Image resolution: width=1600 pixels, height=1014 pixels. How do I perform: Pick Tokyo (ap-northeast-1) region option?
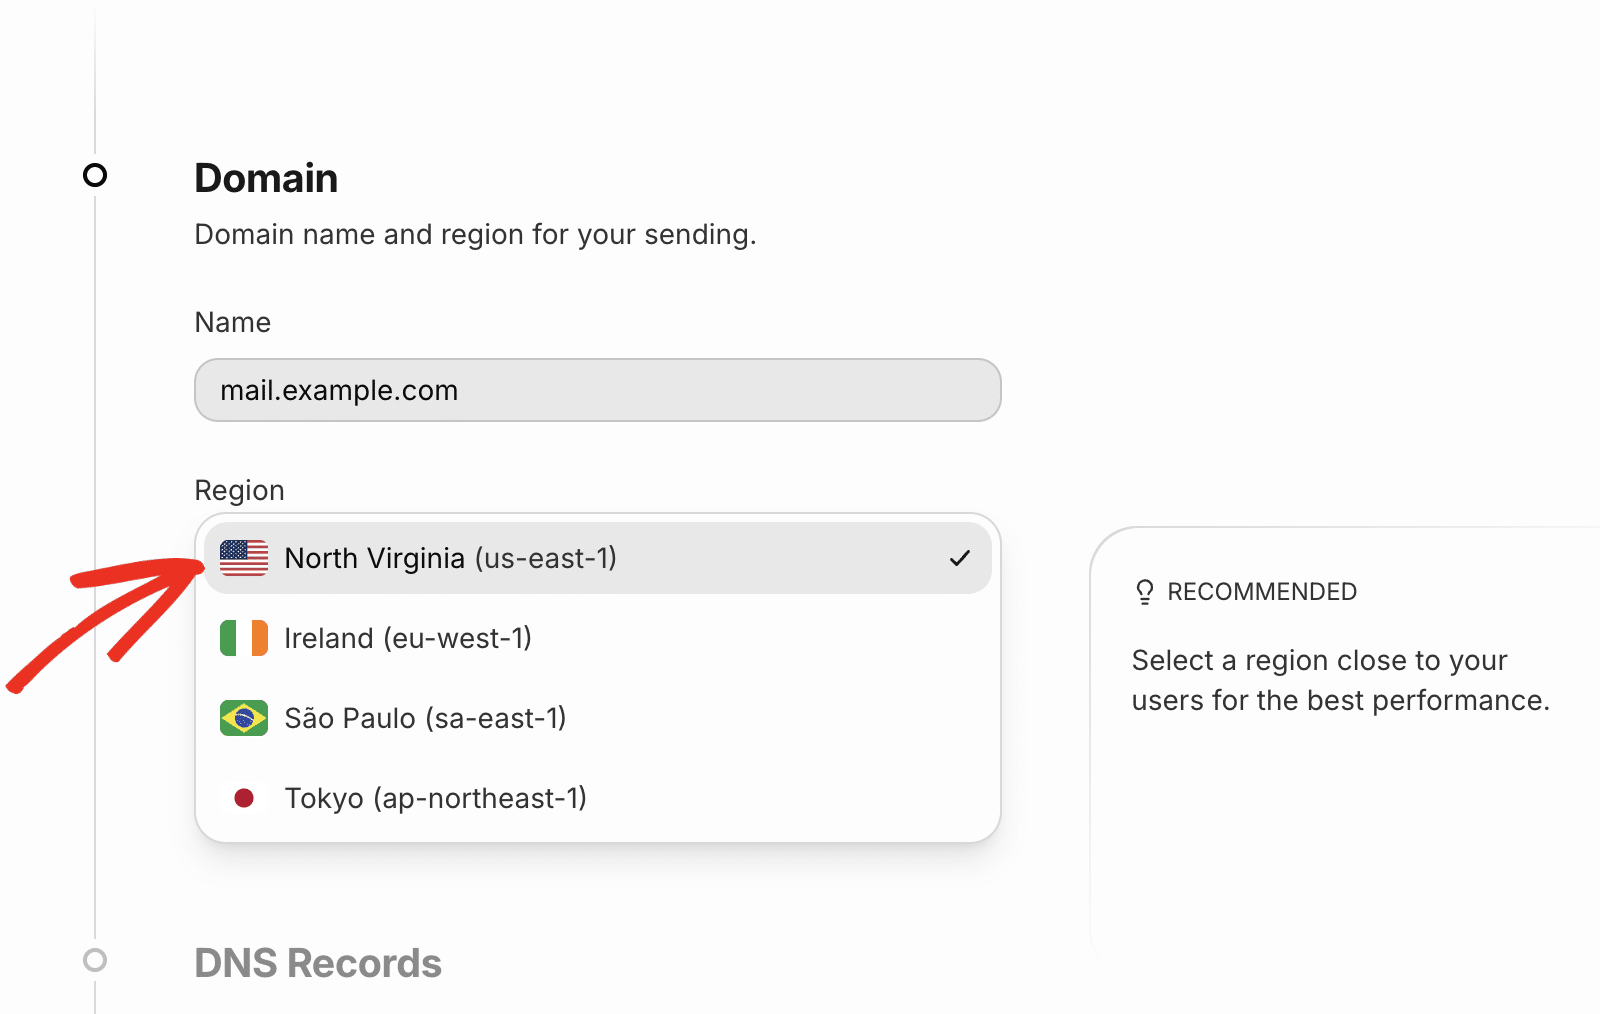435,798
